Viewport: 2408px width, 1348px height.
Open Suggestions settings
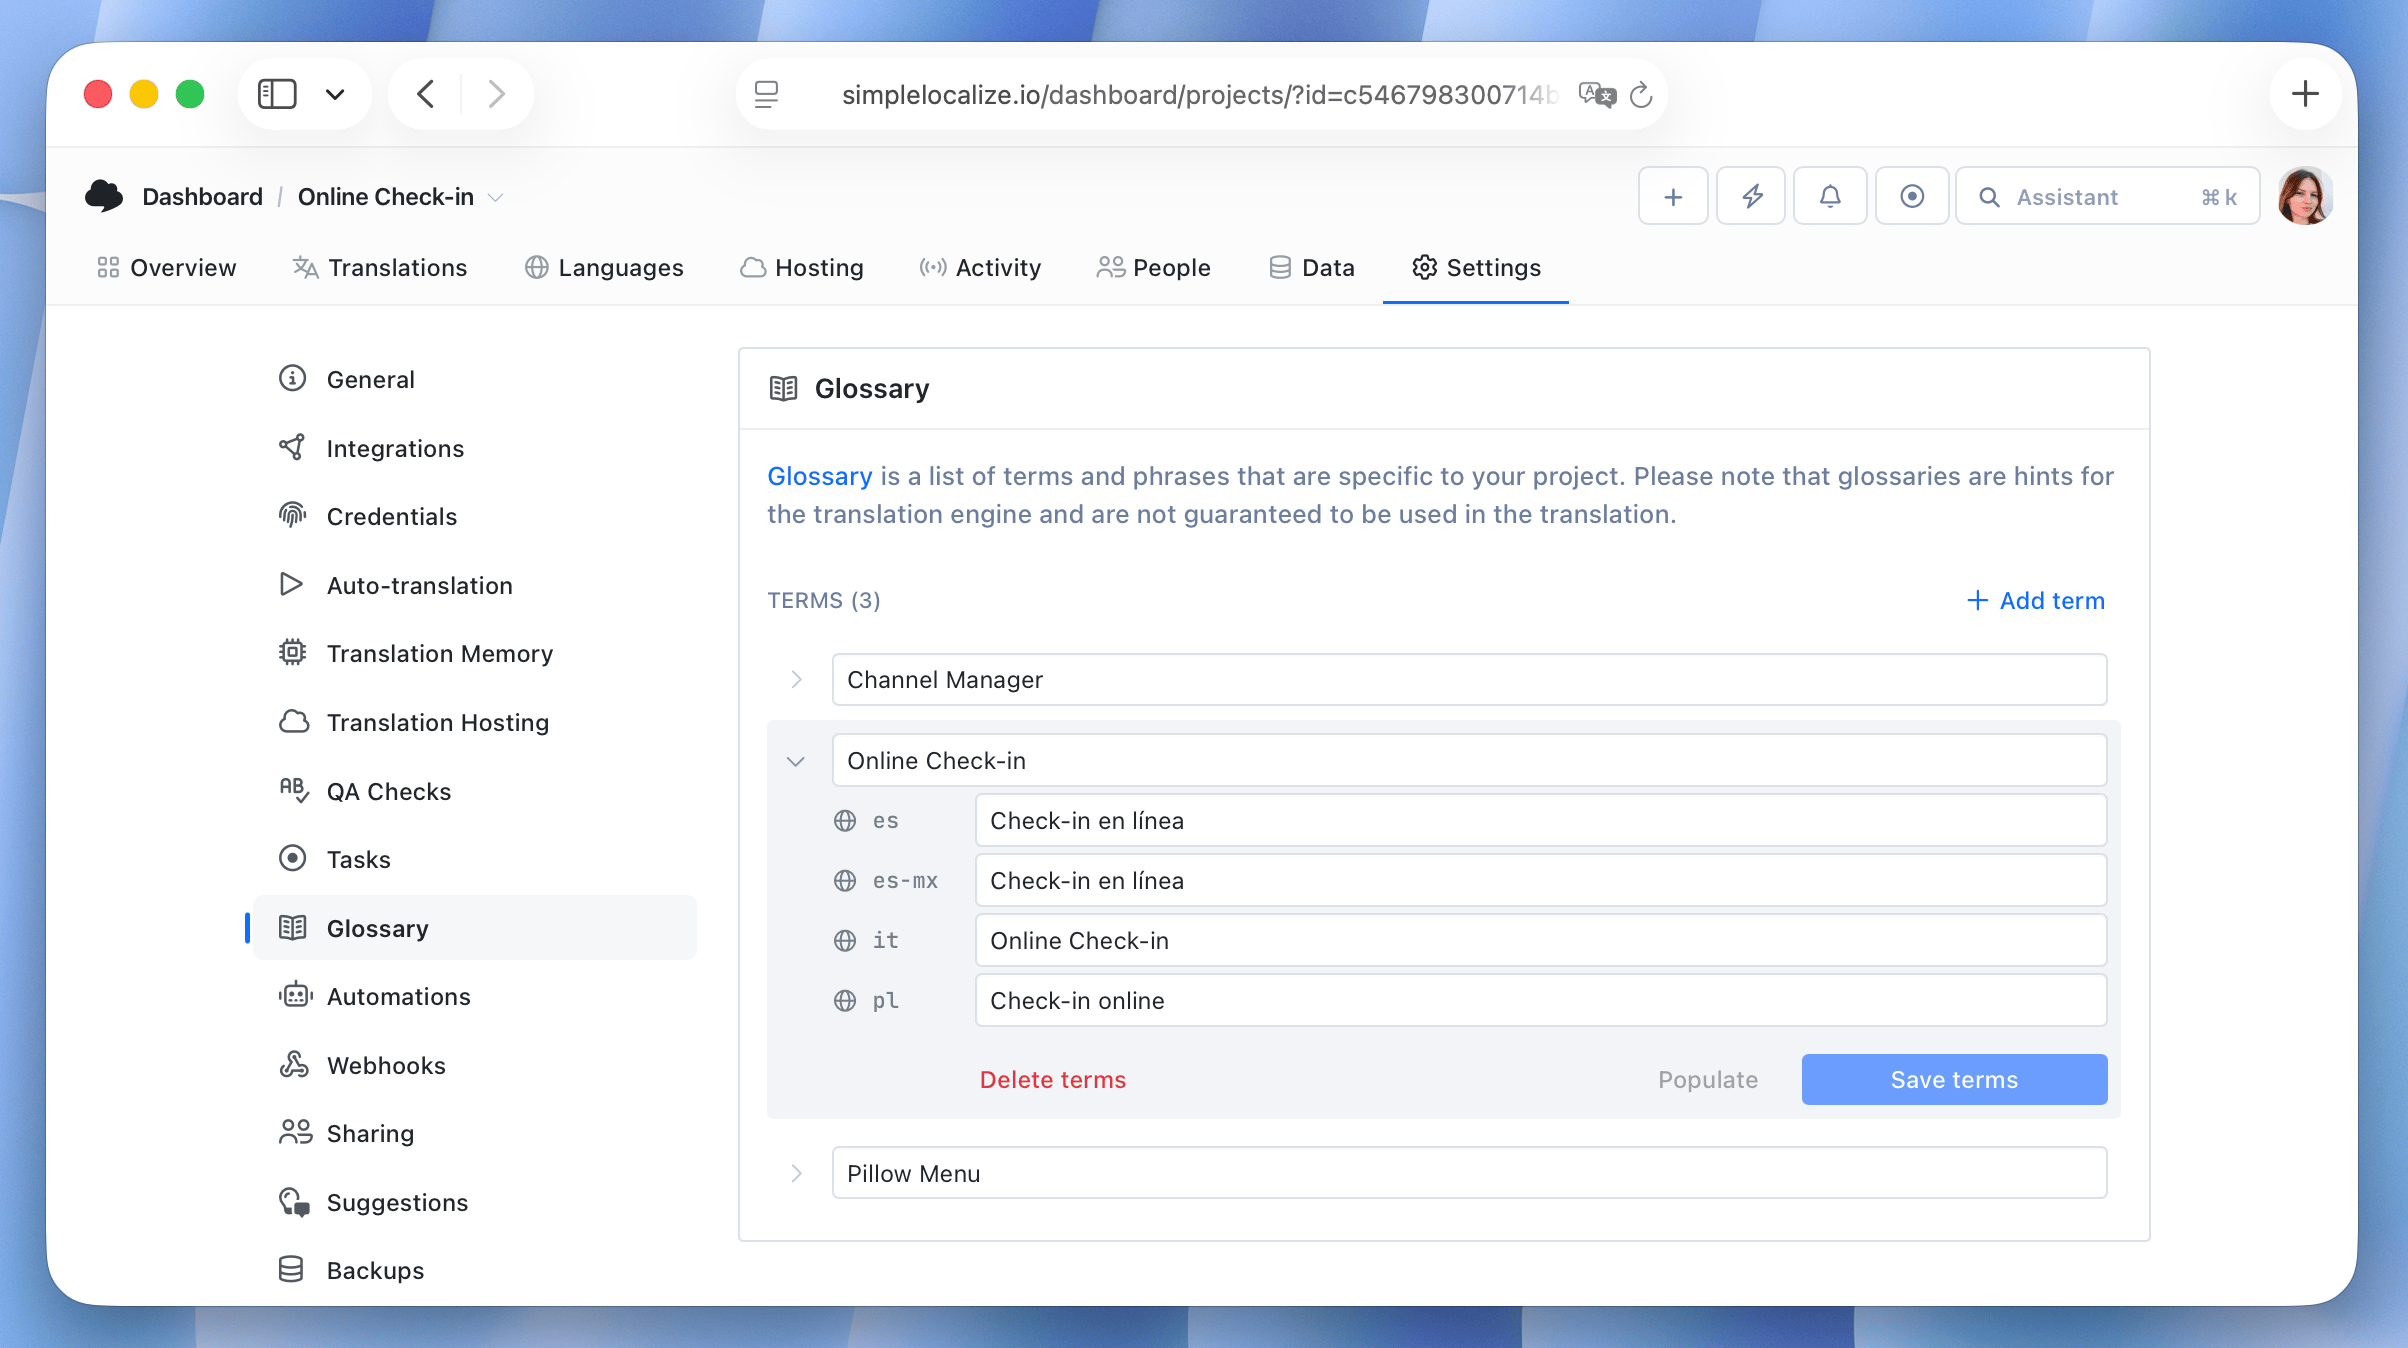coord(475,1202)
